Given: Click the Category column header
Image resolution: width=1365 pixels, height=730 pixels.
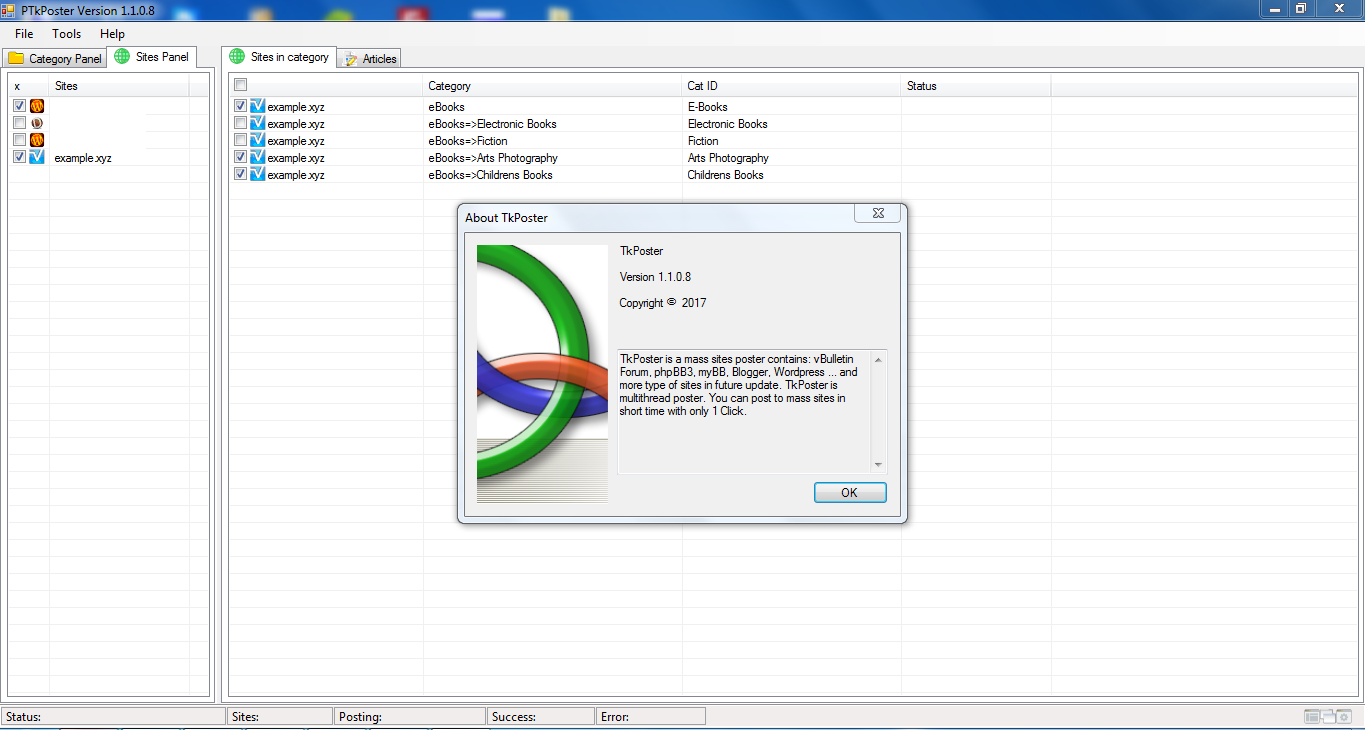Looking at the screenshot, I should (553, 86).
